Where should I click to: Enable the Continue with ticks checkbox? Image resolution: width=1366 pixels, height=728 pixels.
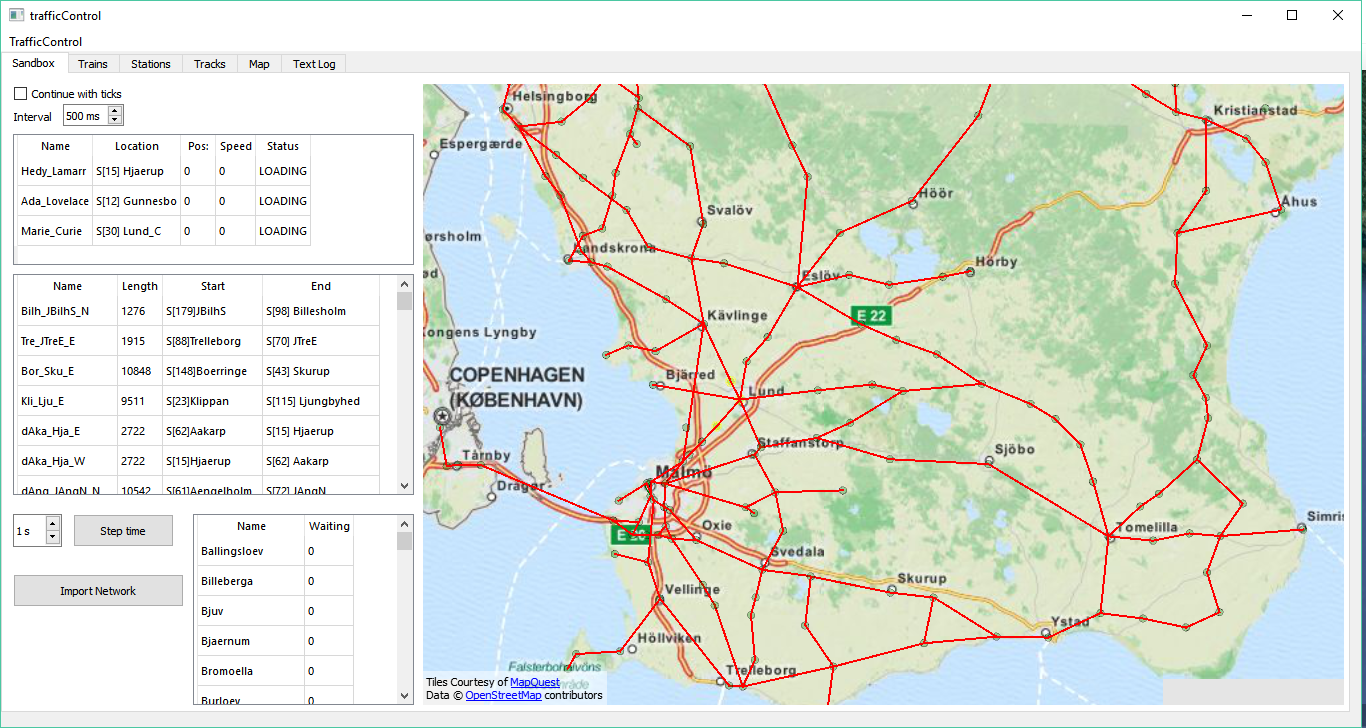[20, 93]
